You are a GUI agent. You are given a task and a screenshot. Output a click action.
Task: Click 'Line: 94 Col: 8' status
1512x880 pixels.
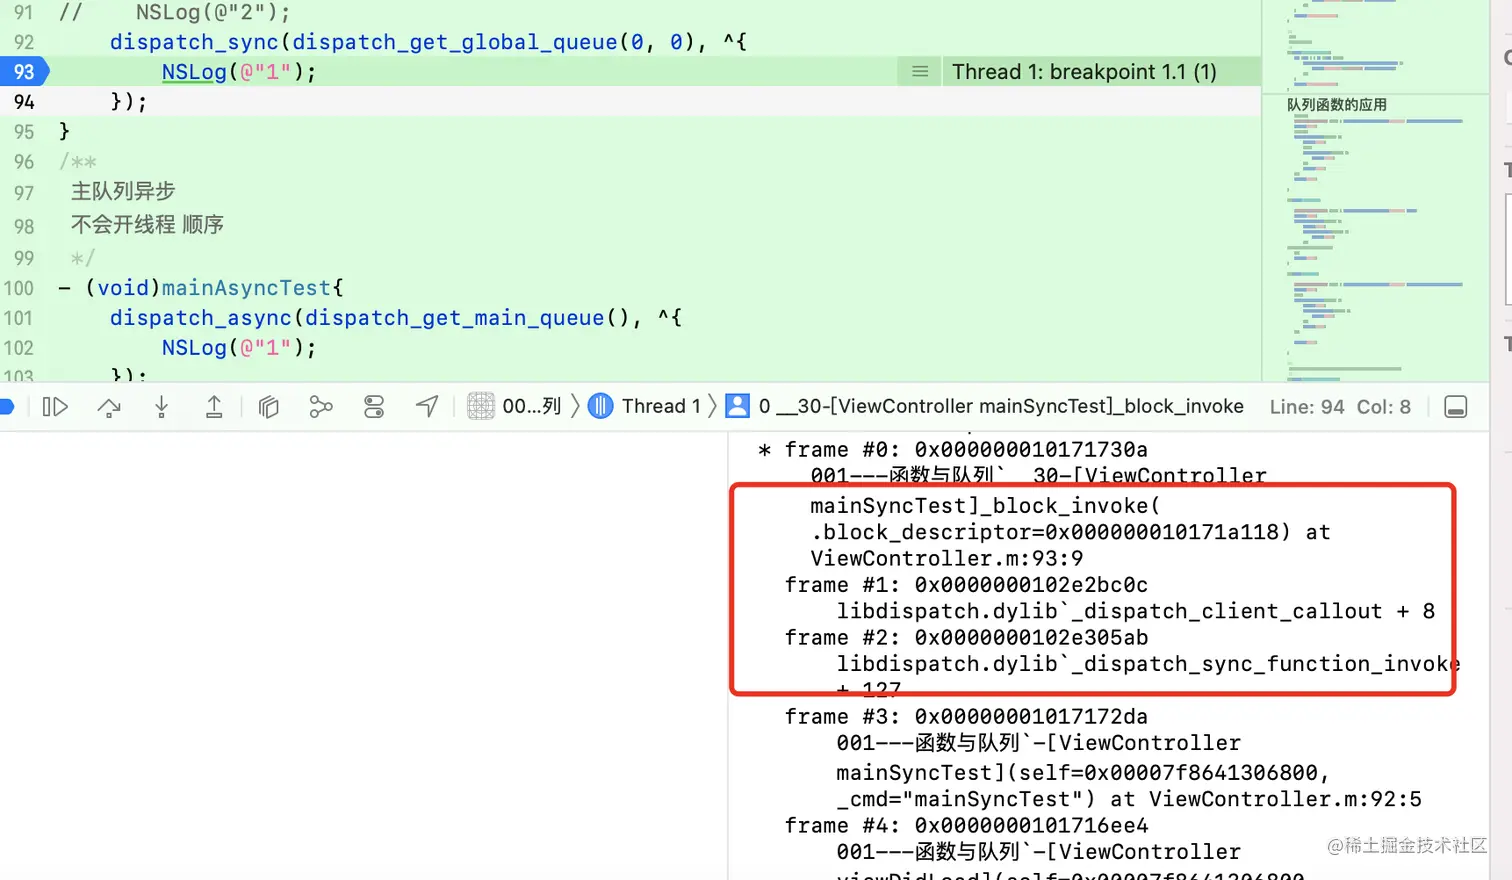pyautogui.click(x=1340, y=407)
